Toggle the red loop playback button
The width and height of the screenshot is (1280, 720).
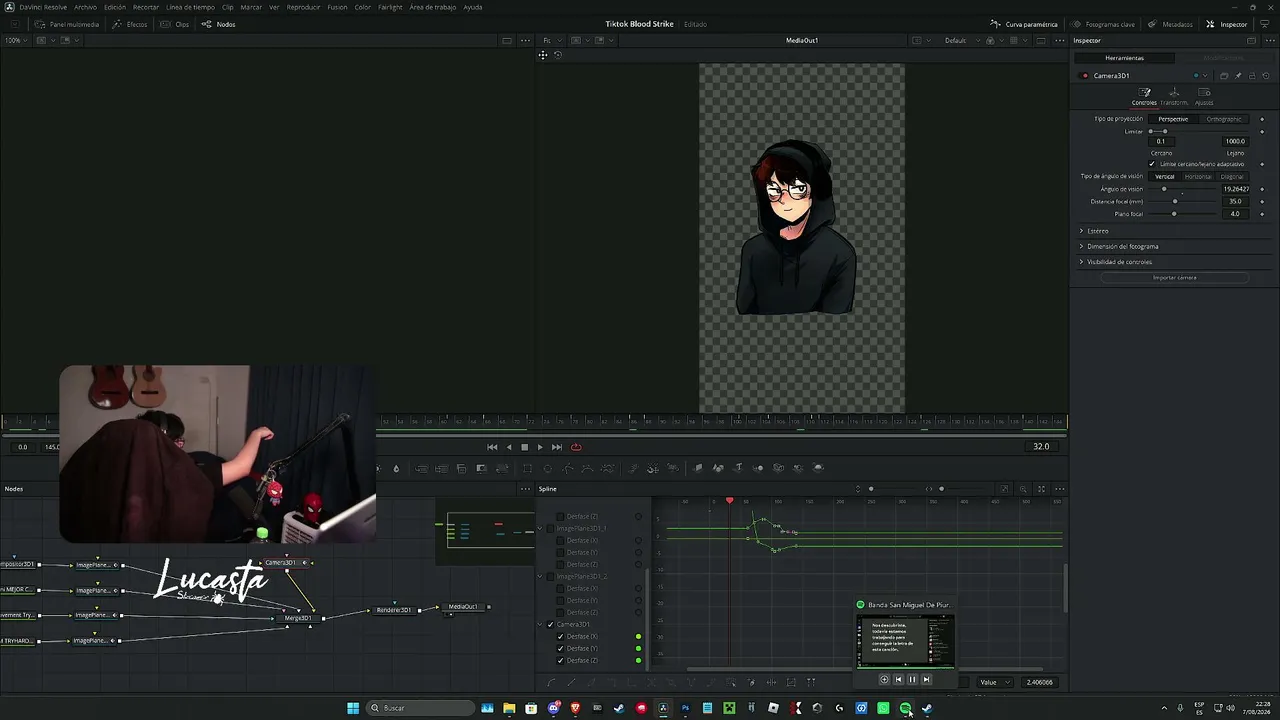coord(576,447)
